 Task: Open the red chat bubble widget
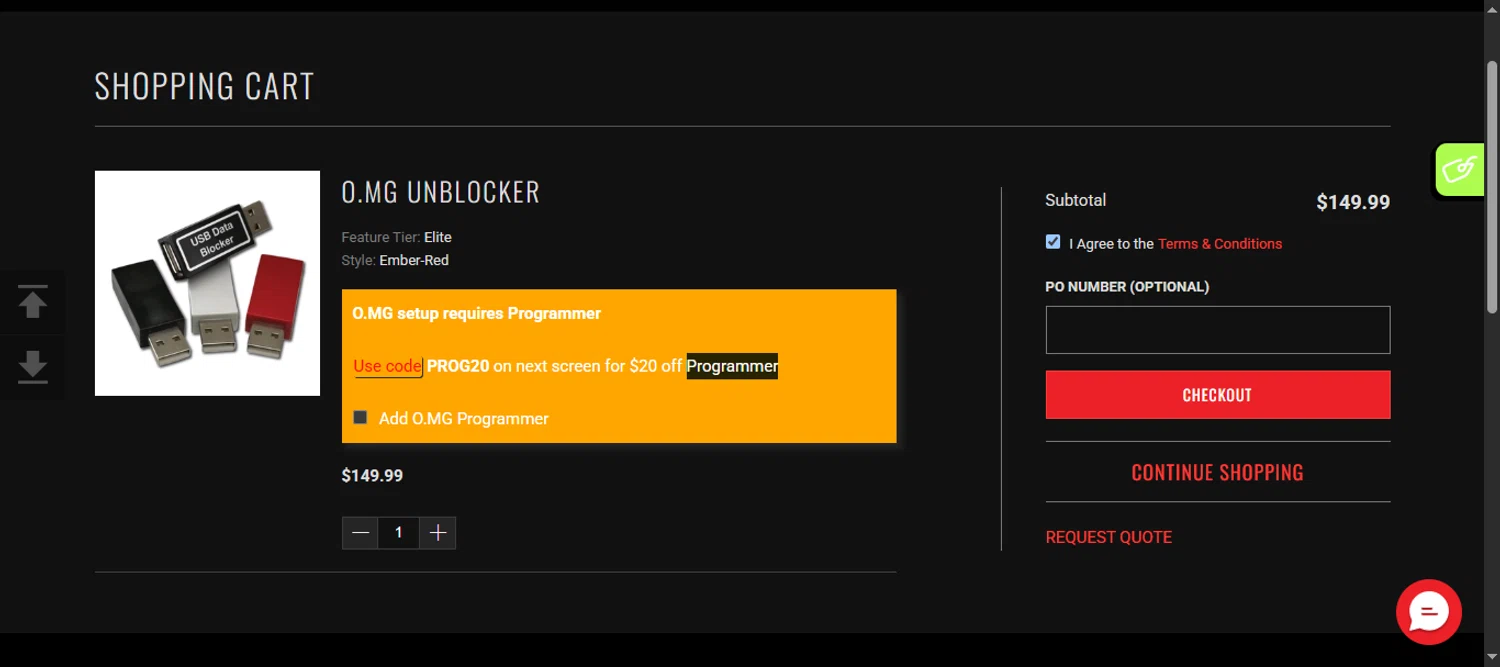tap(1429, 612)
